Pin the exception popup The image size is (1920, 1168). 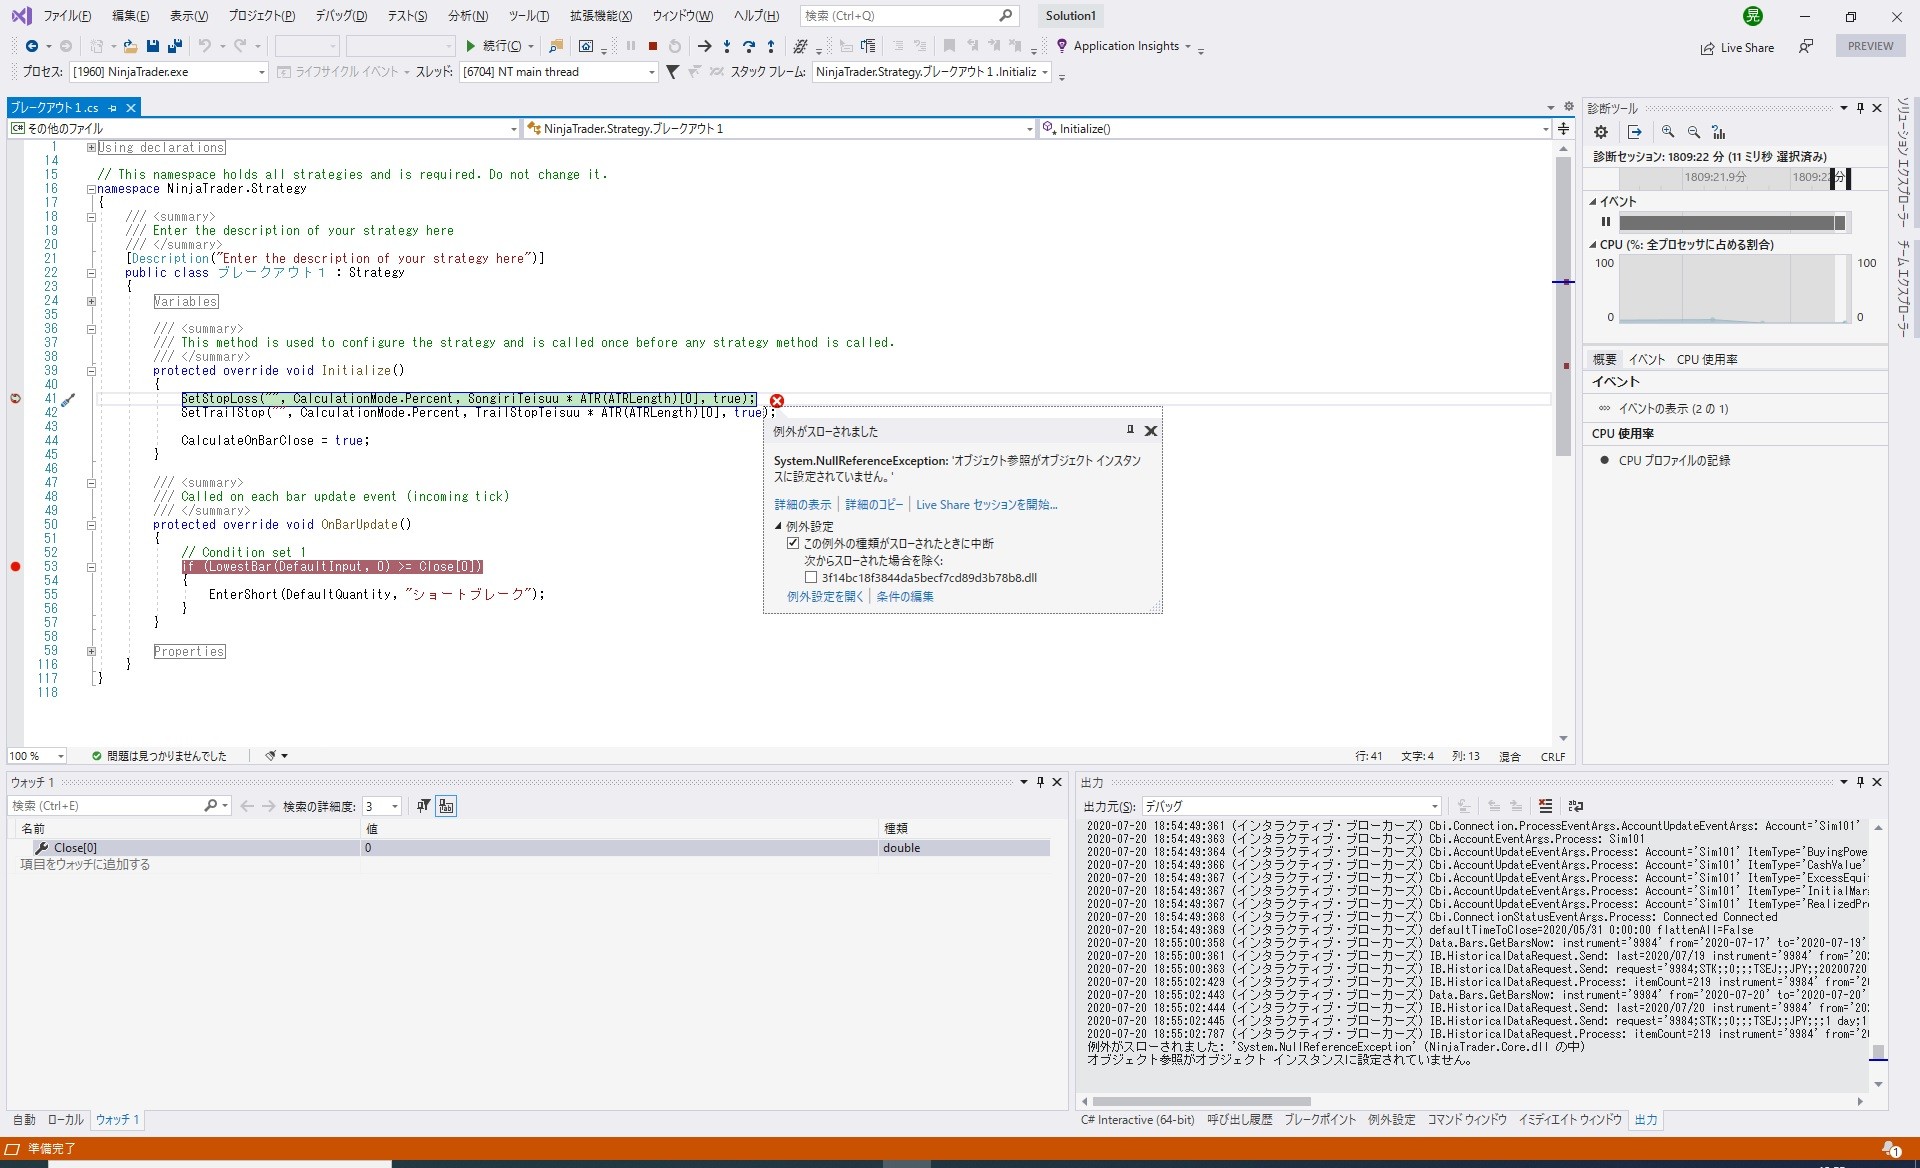[x=1130, y=431]
